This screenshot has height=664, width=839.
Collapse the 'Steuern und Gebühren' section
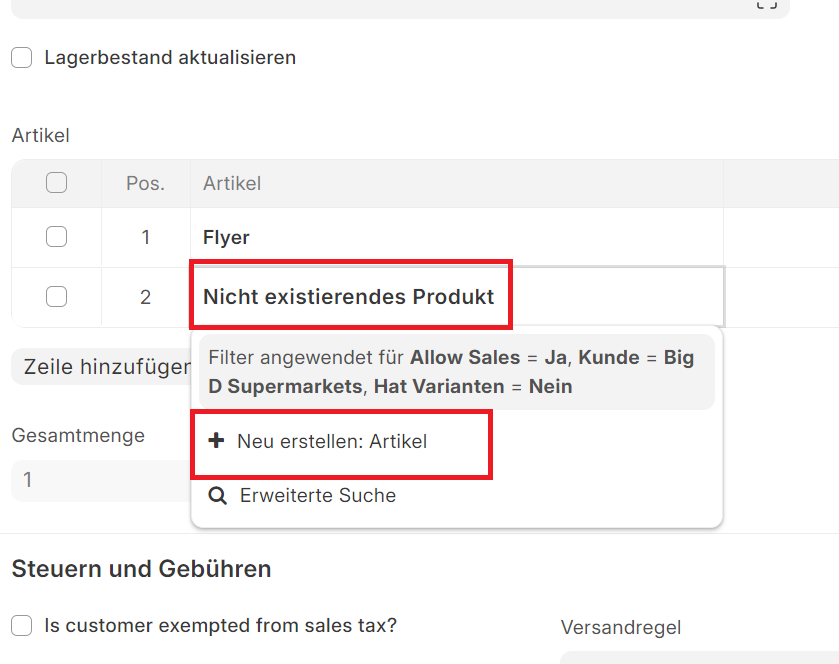(x=141, y=569)
